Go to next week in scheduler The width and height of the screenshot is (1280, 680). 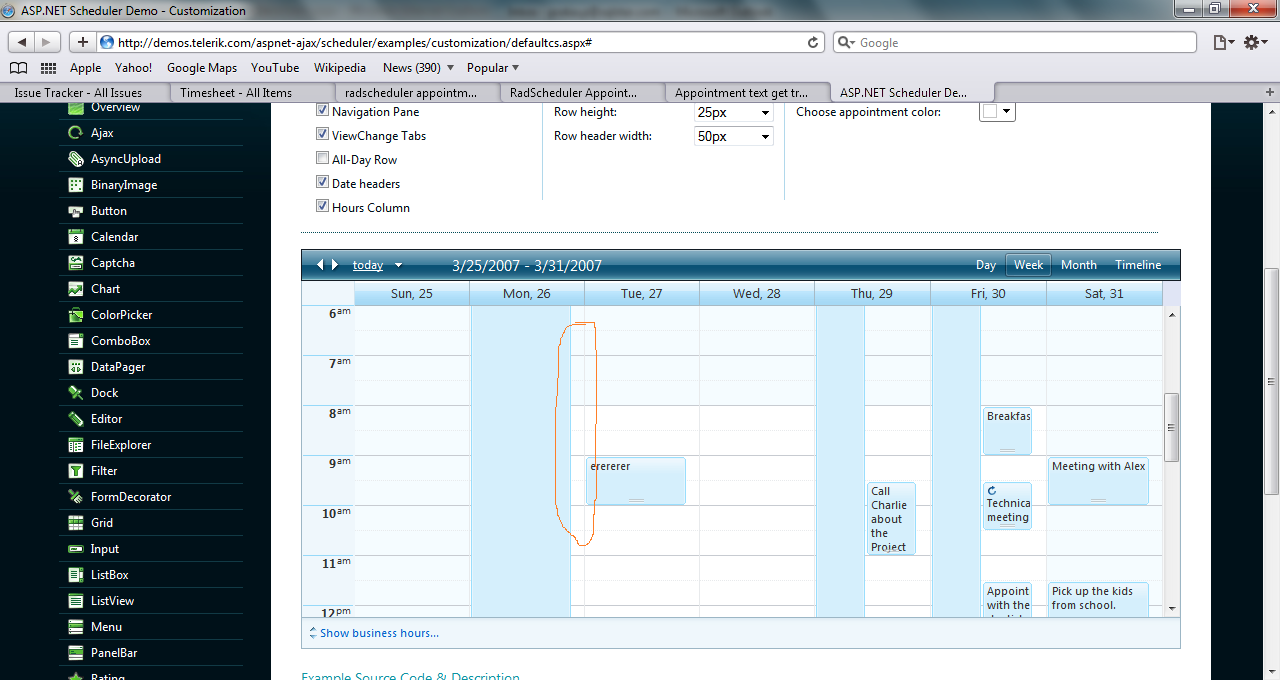(x=335, y=265)
